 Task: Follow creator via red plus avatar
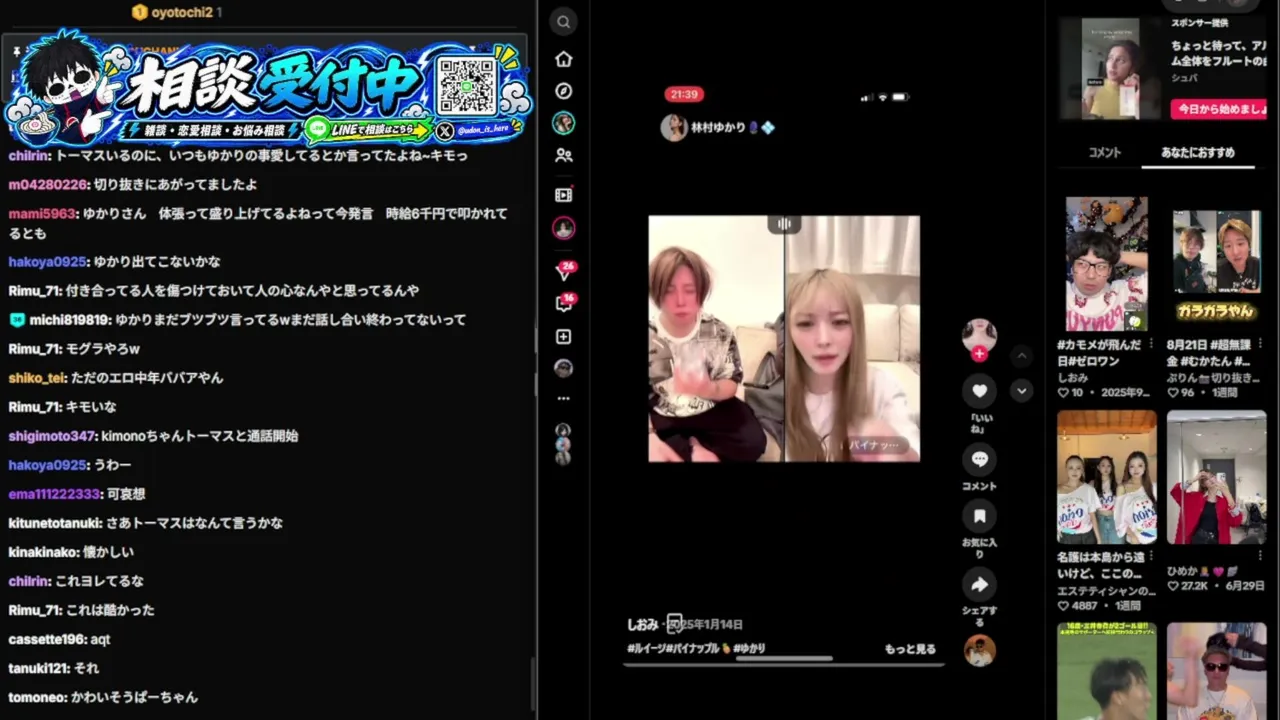pos(979,353)
